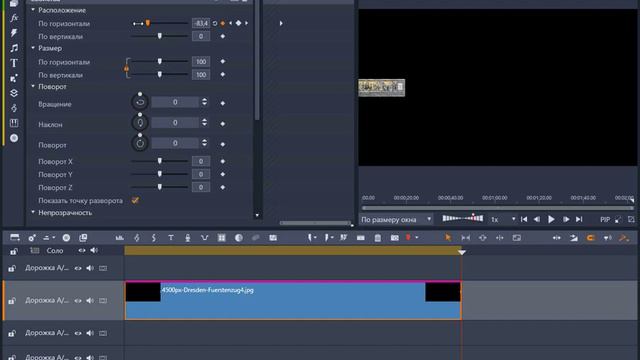Jump to end of the preview
The width and height of the screenshot is (640, 360).
(579, 220)
